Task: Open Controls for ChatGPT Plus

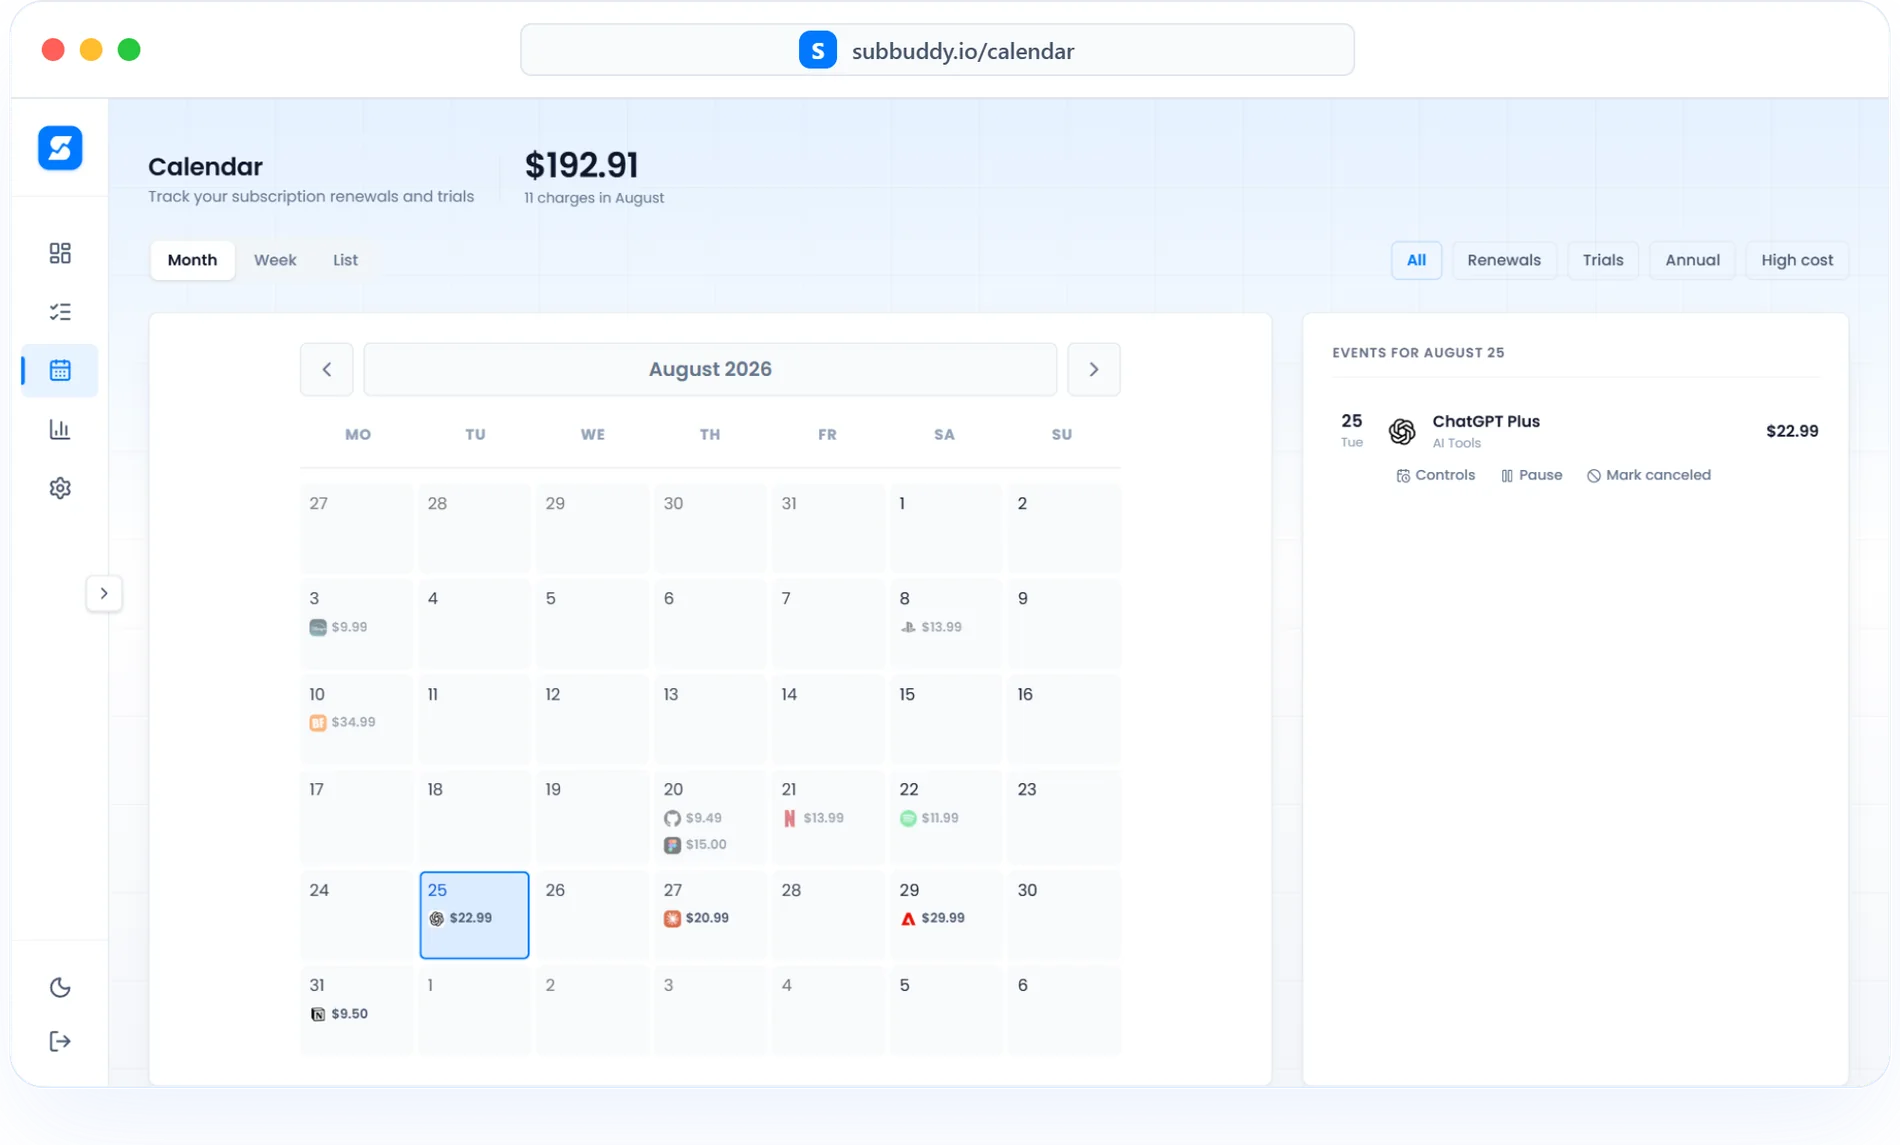Action: click(x=1436, y=475)
